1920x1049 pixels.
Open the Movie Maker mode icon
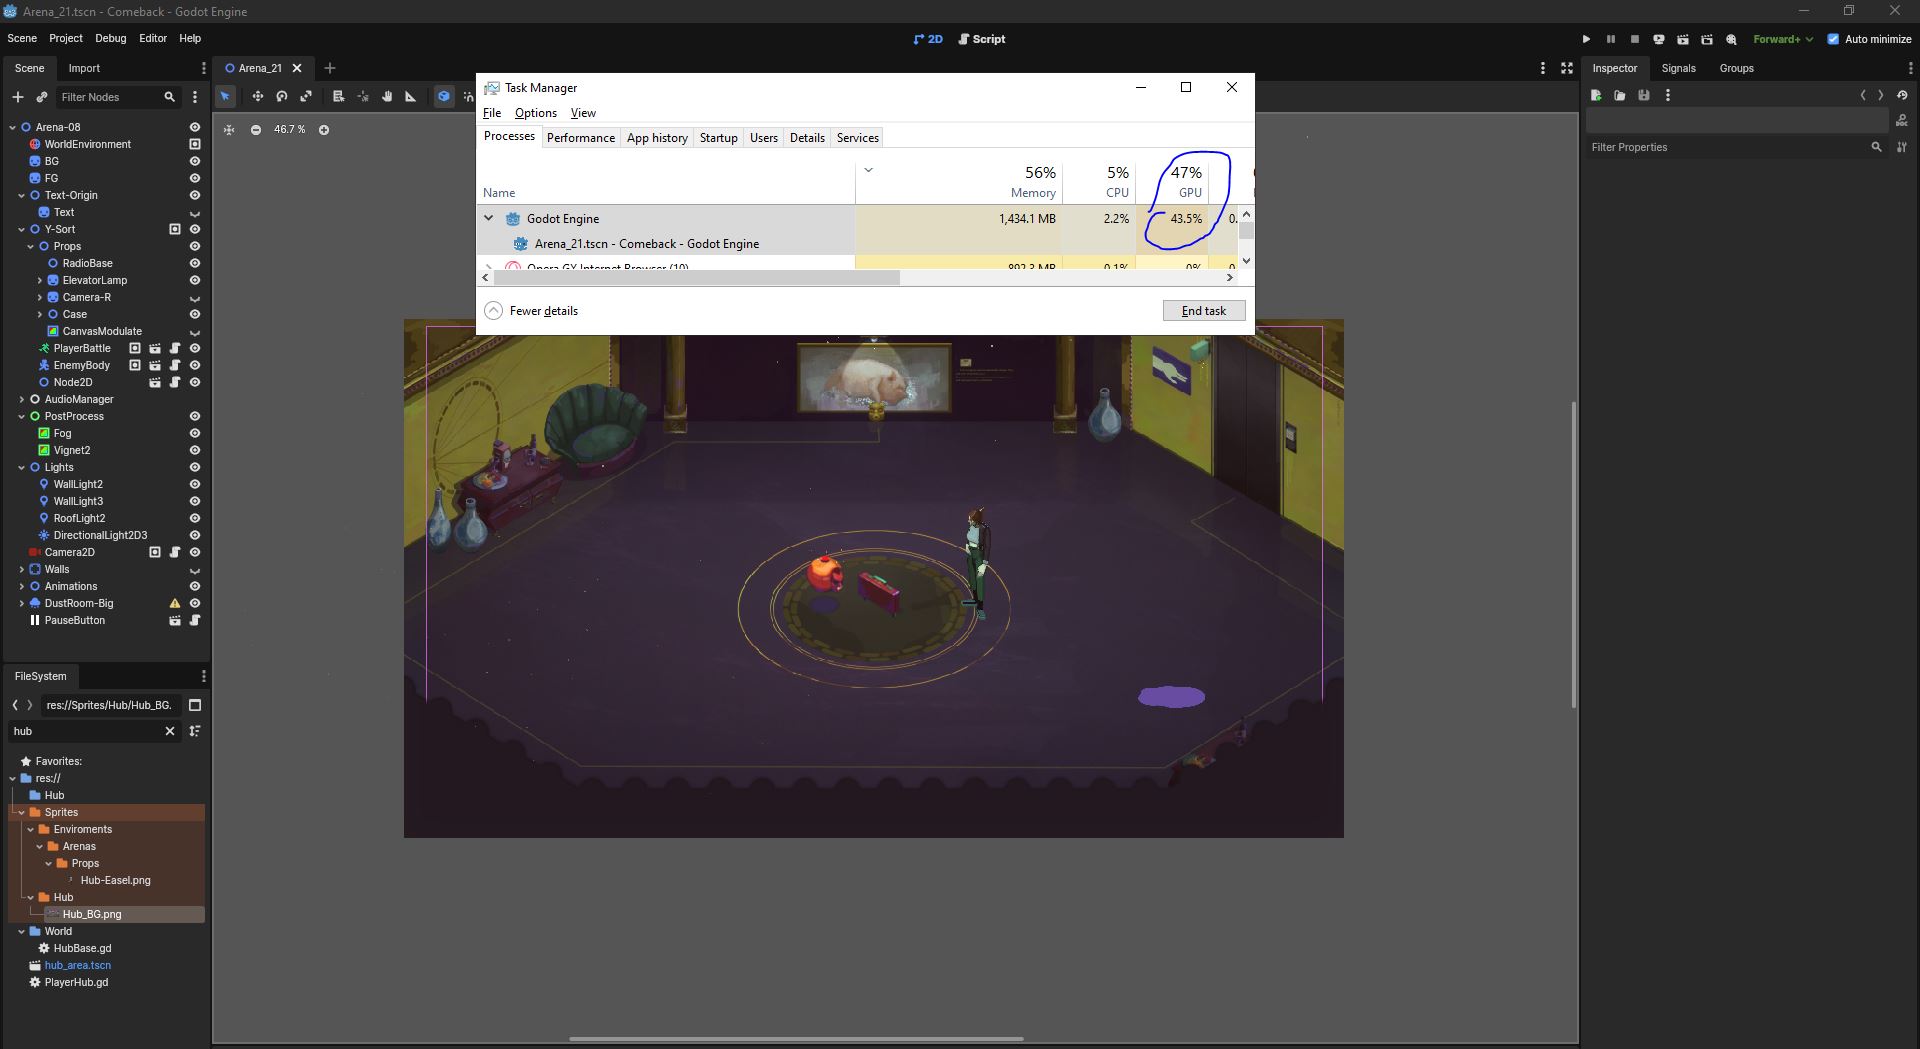pos(1731,39)
